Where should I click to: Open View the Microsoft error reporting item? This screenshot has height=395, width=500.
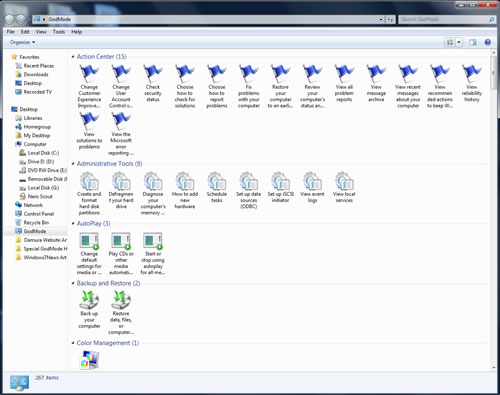click(121, 134)
